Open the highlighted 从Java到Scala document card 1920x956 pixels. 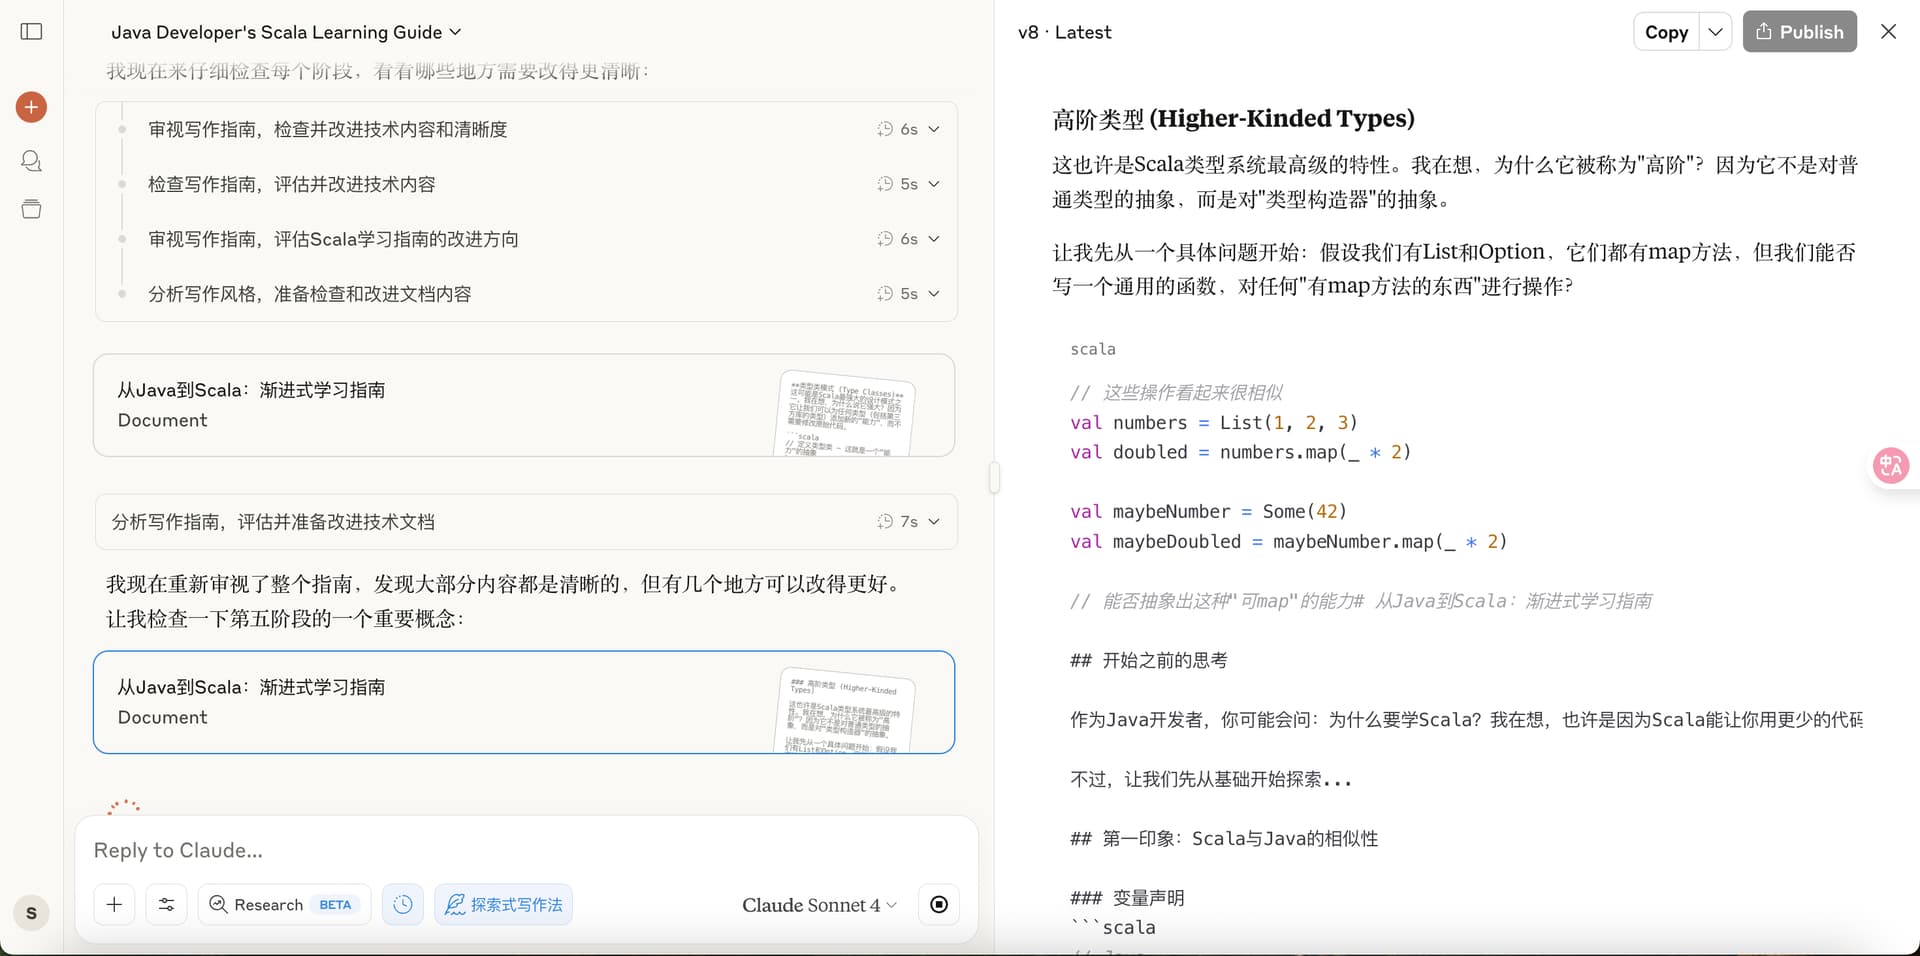point(524,702)
